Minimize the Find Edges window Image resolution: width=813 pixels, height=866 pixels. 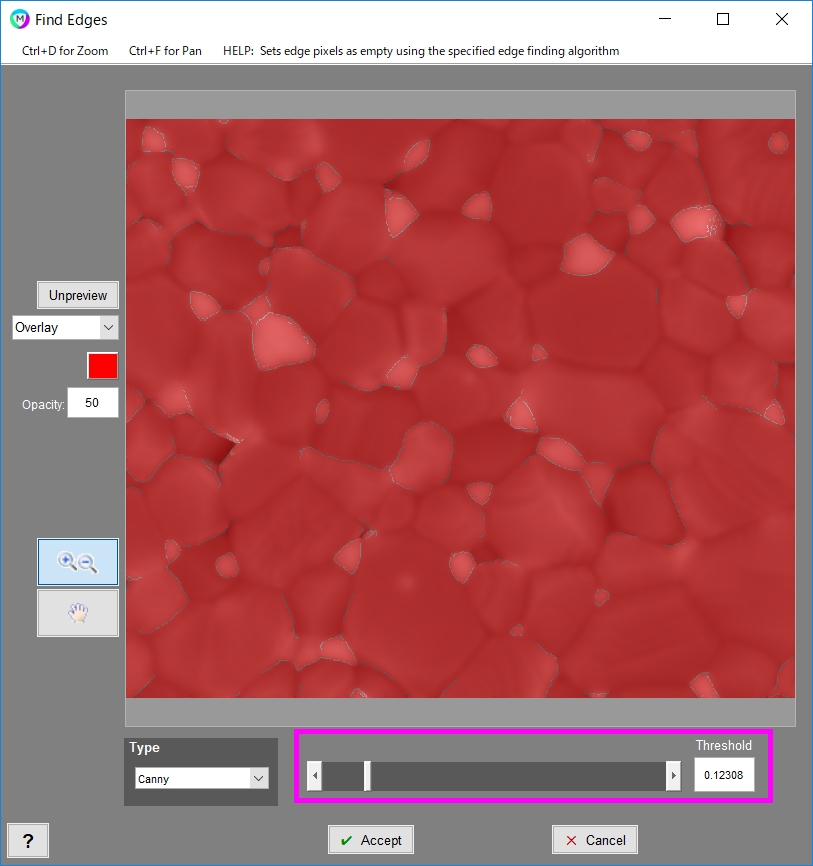click(x=665, y=19)
